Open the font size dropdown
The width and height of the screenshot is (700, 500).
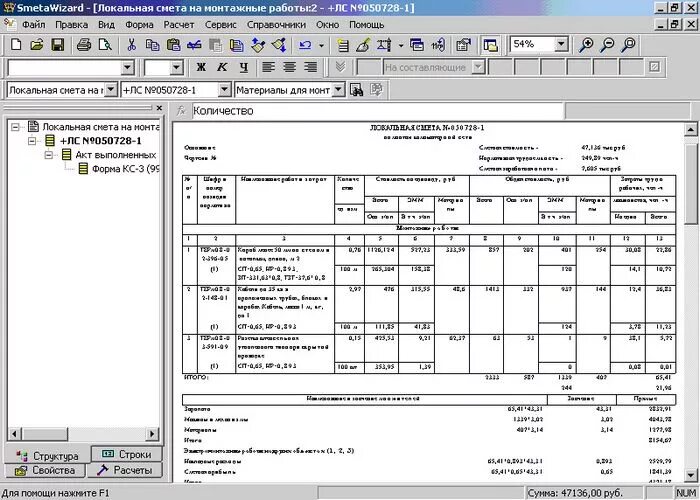point(177,68)
